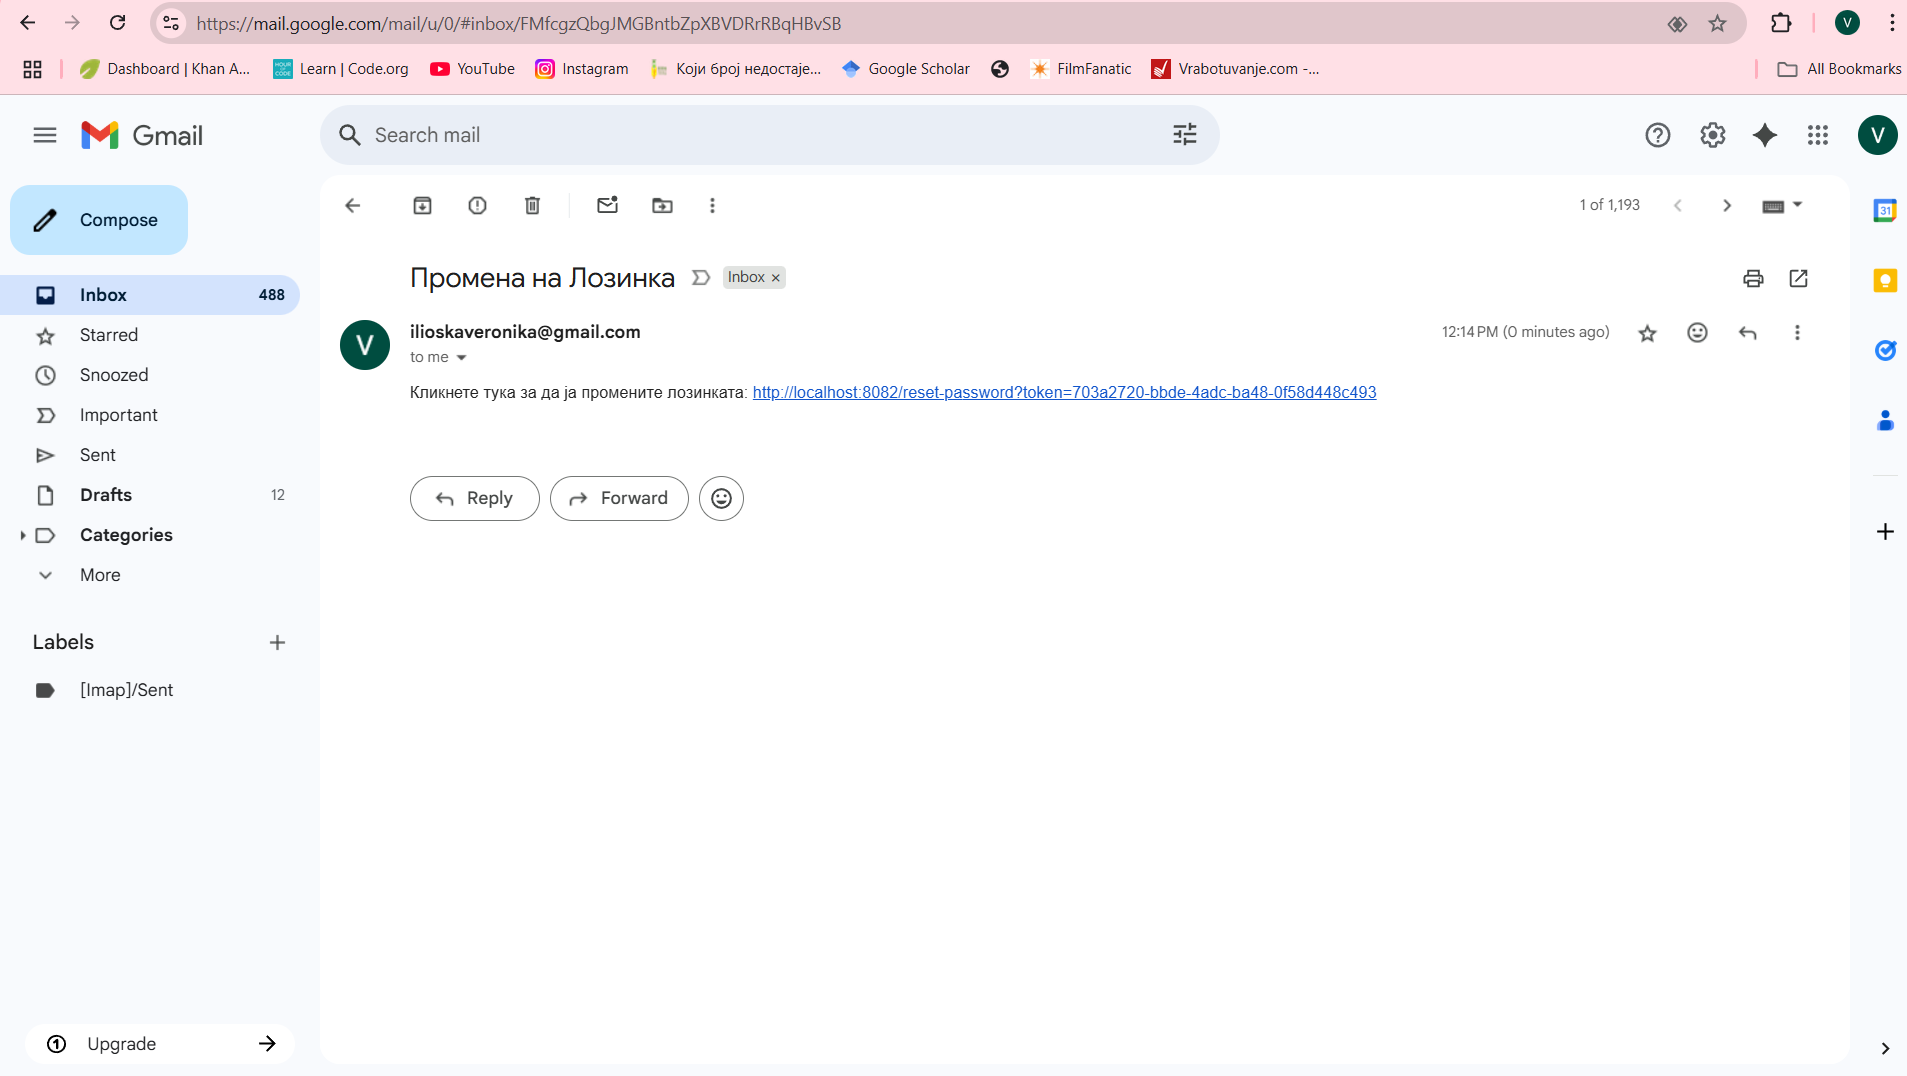Toggle the importance marker beside subject
Viewport: 1907px width, 1076px height.
(x=701, y=277)
